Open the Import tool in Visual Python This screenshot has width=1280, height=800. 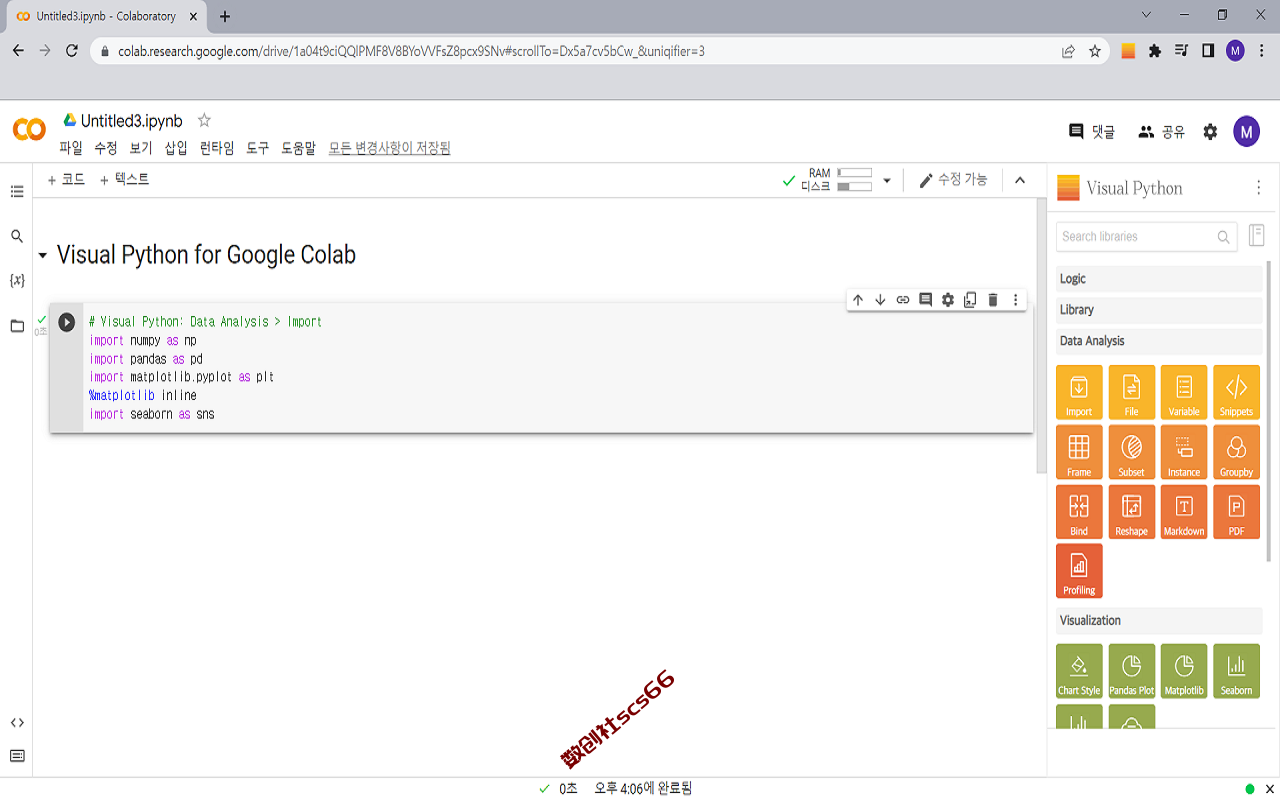pyautogui.click(x=1079, y=392)
